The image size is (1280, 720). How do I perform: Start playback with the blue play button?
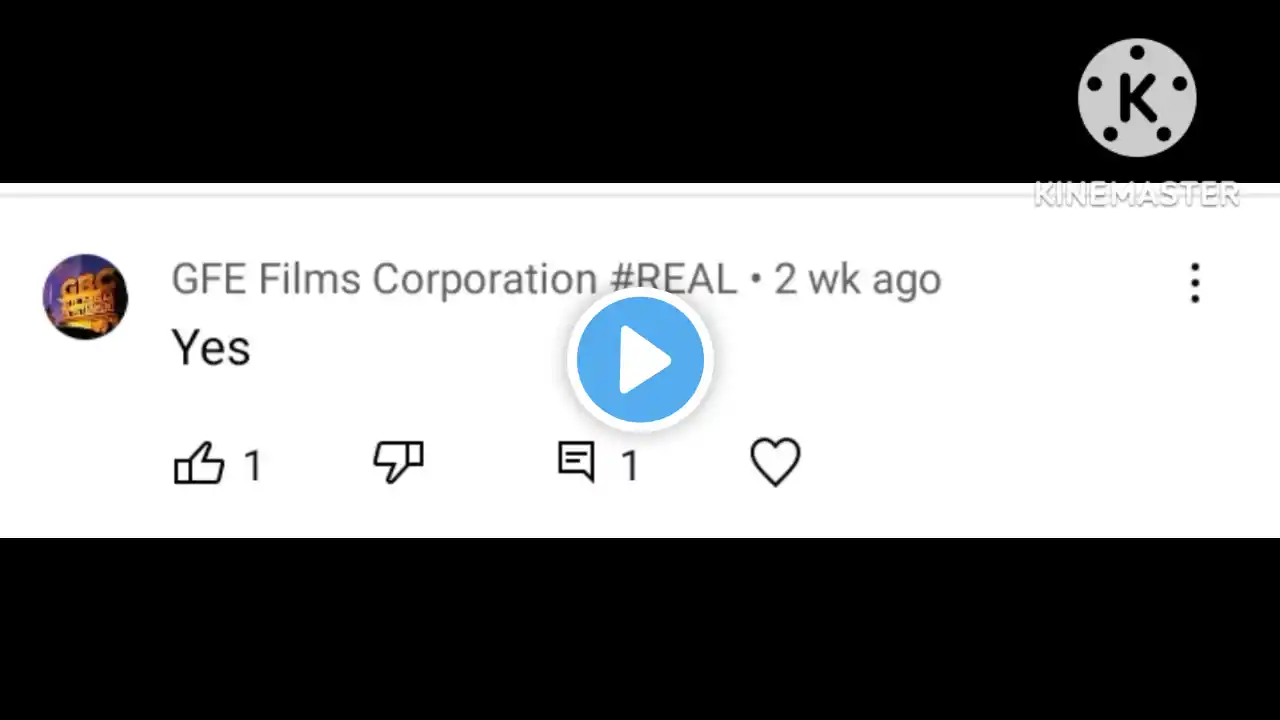(640, 360)
